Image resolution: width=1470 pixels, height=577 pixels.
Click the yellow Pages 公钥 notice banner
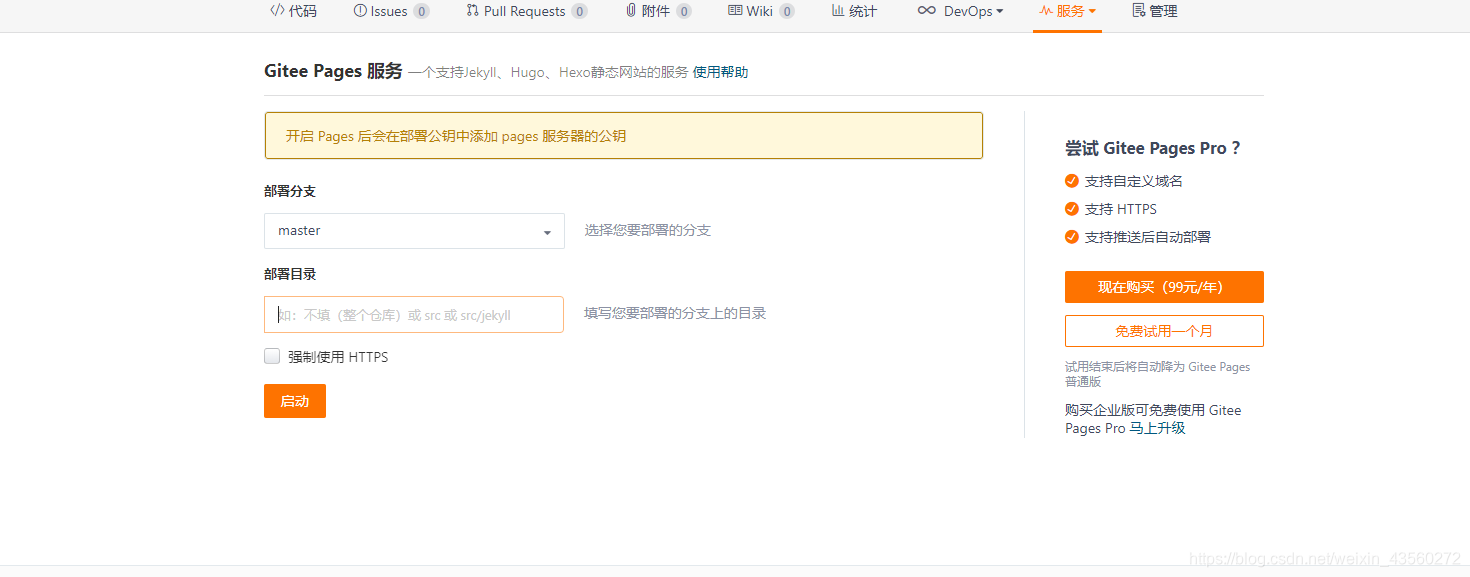click(624, 136)
